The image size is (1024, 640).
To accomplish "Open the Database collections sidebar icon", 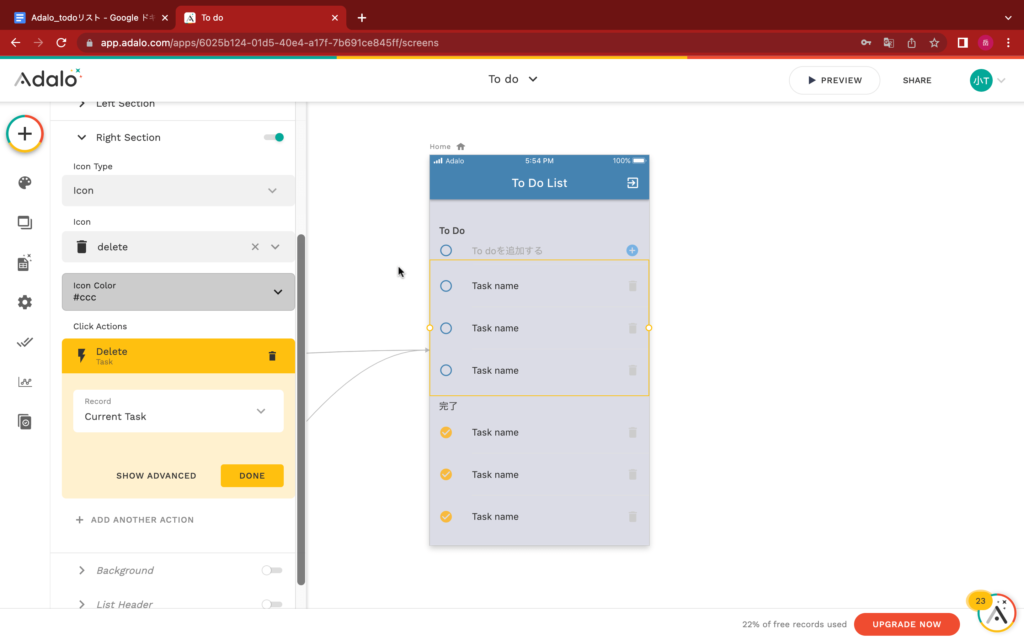I will pos(25,263).
